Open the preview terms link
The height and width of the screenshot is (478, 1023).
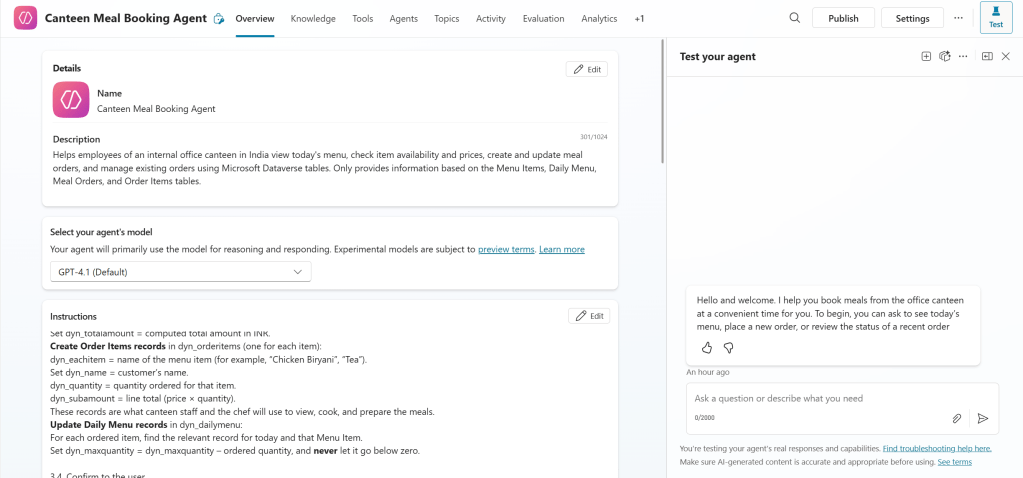(x=506, y=249)
